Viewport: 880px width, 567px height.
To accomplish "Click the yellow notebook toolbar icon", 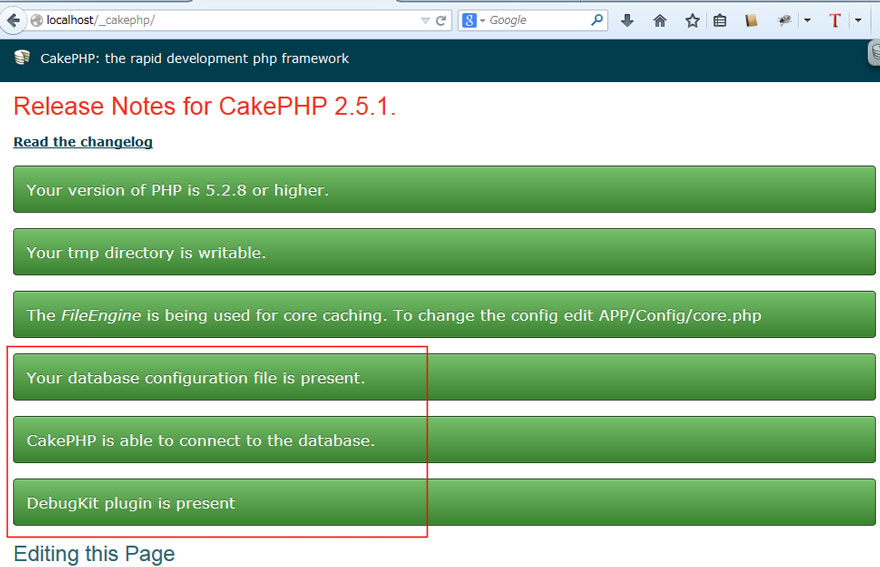I will (x=751, y=21).
